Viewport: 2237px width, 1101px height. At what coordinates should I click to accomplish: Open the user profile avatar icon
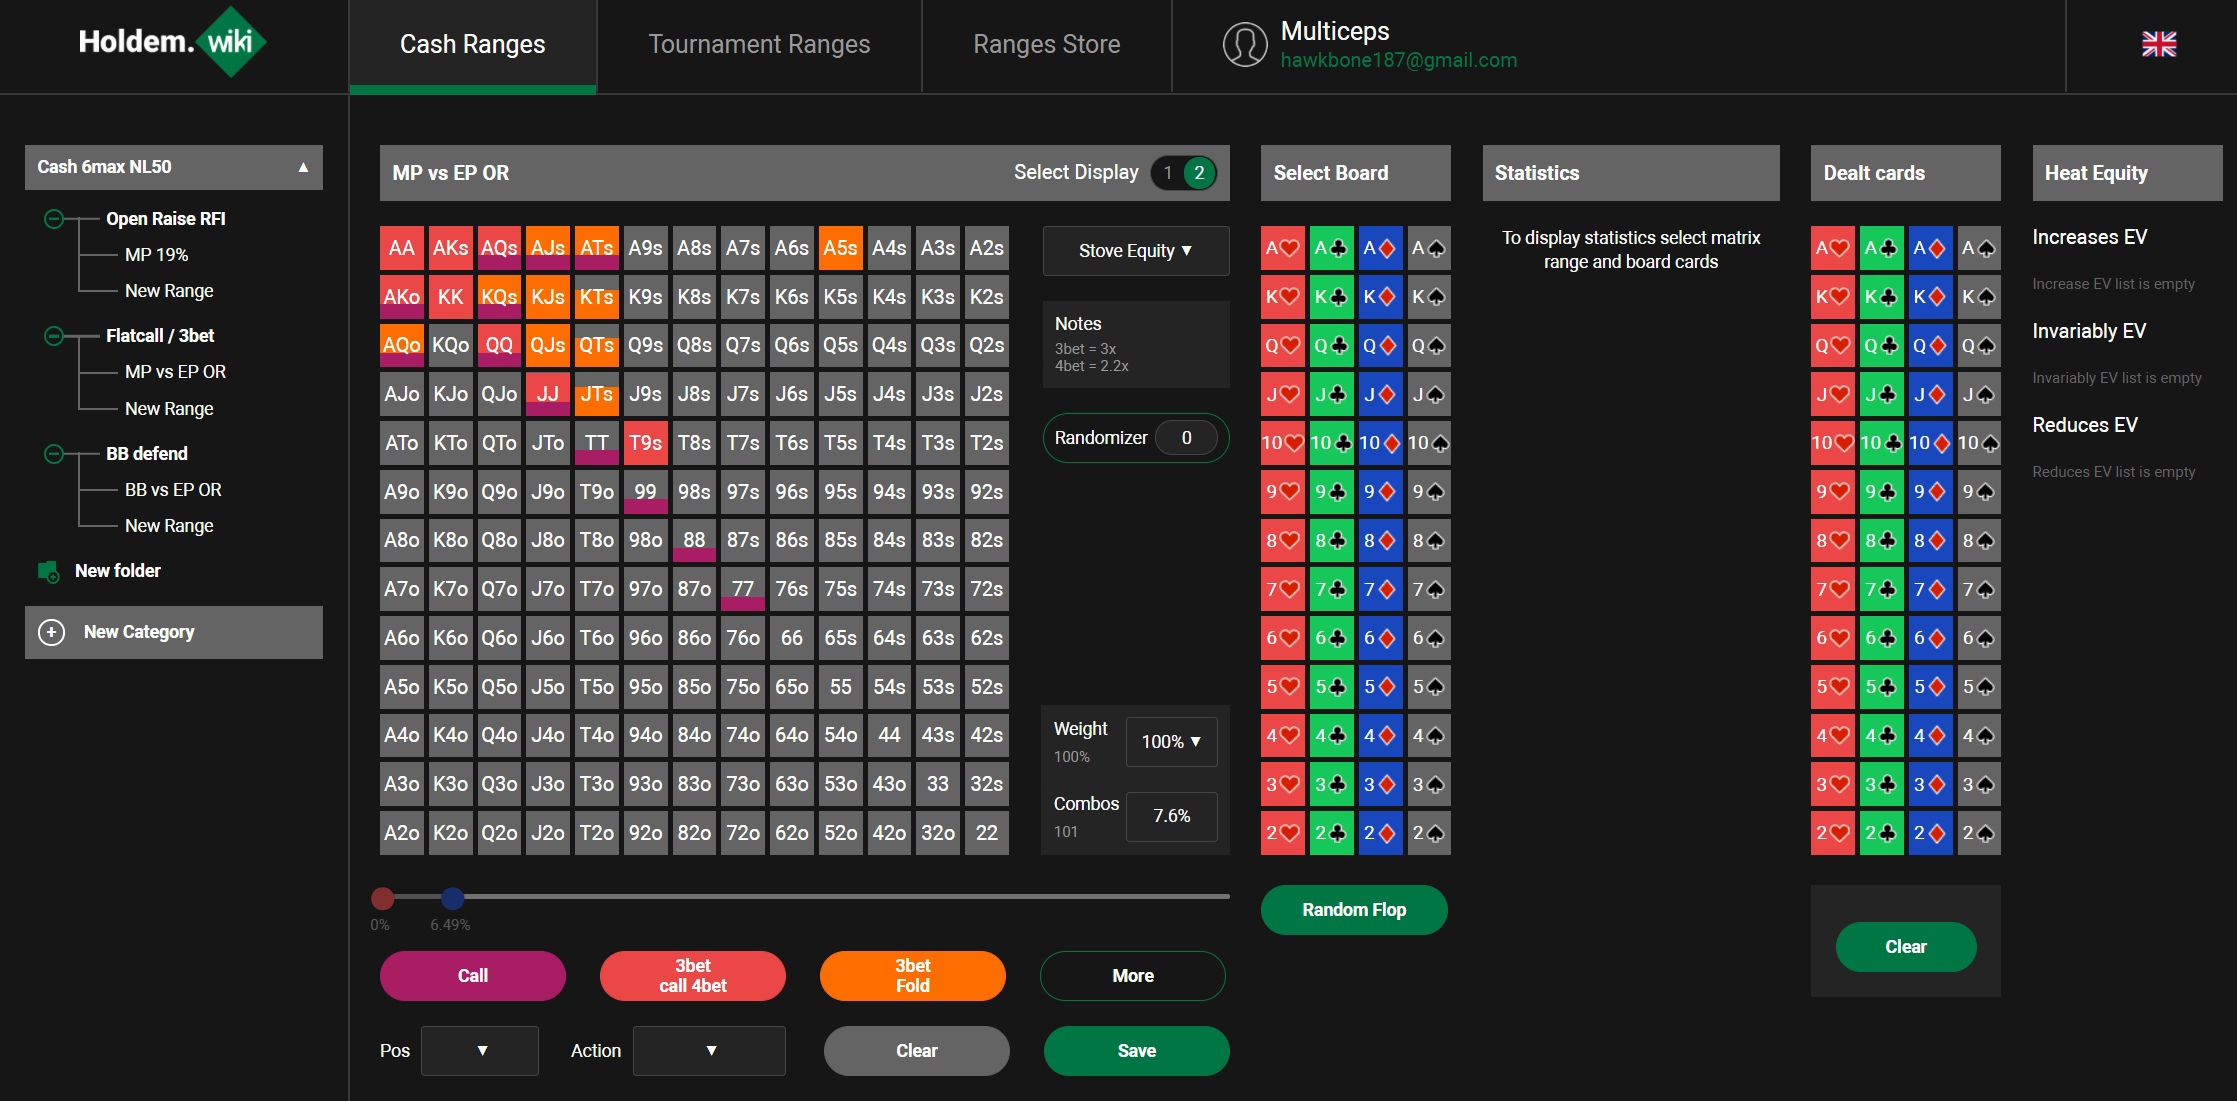[x=1245, y=44]
